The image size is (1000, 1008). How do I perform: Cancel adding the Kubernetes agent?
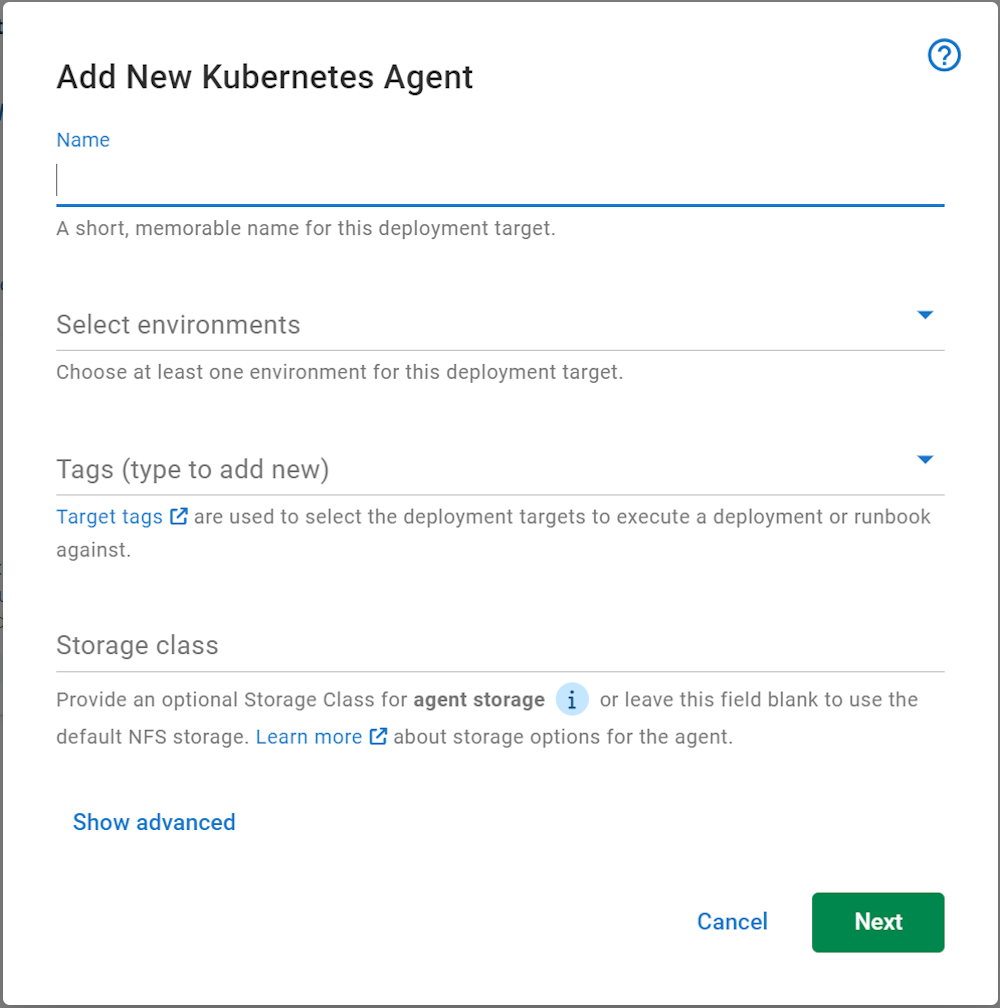[x=732, y=922]
